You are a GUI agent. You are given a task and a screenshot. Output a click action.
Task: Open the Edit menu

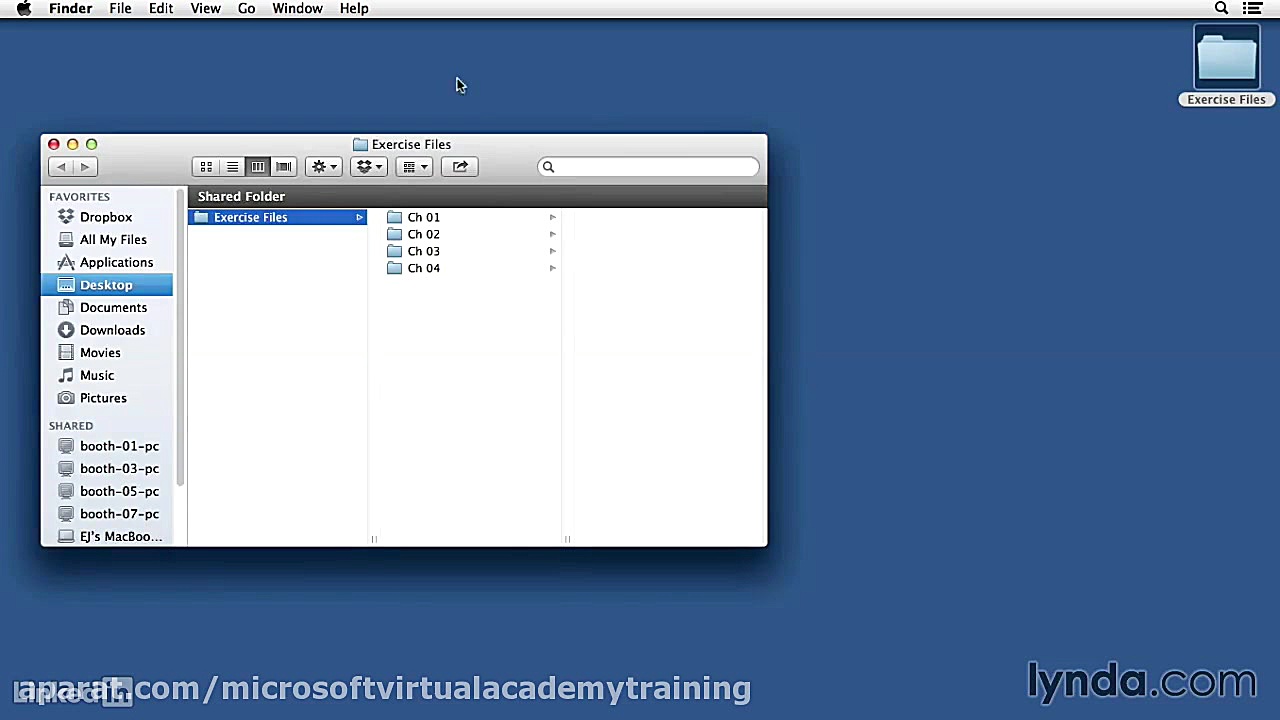(161, 8)
